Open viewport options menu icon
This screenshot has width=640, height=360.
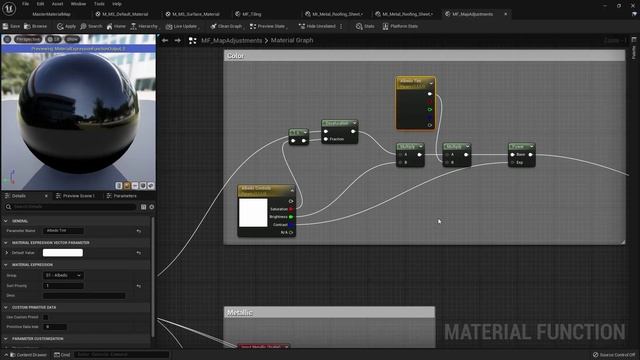7,39
